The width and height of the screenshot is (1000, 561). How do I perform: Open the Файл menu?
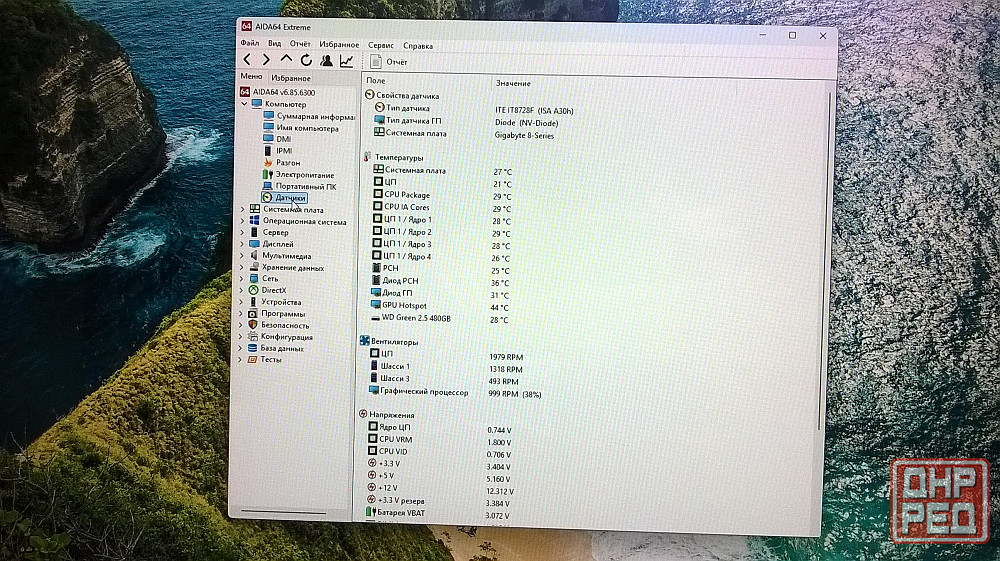point(249,45)
